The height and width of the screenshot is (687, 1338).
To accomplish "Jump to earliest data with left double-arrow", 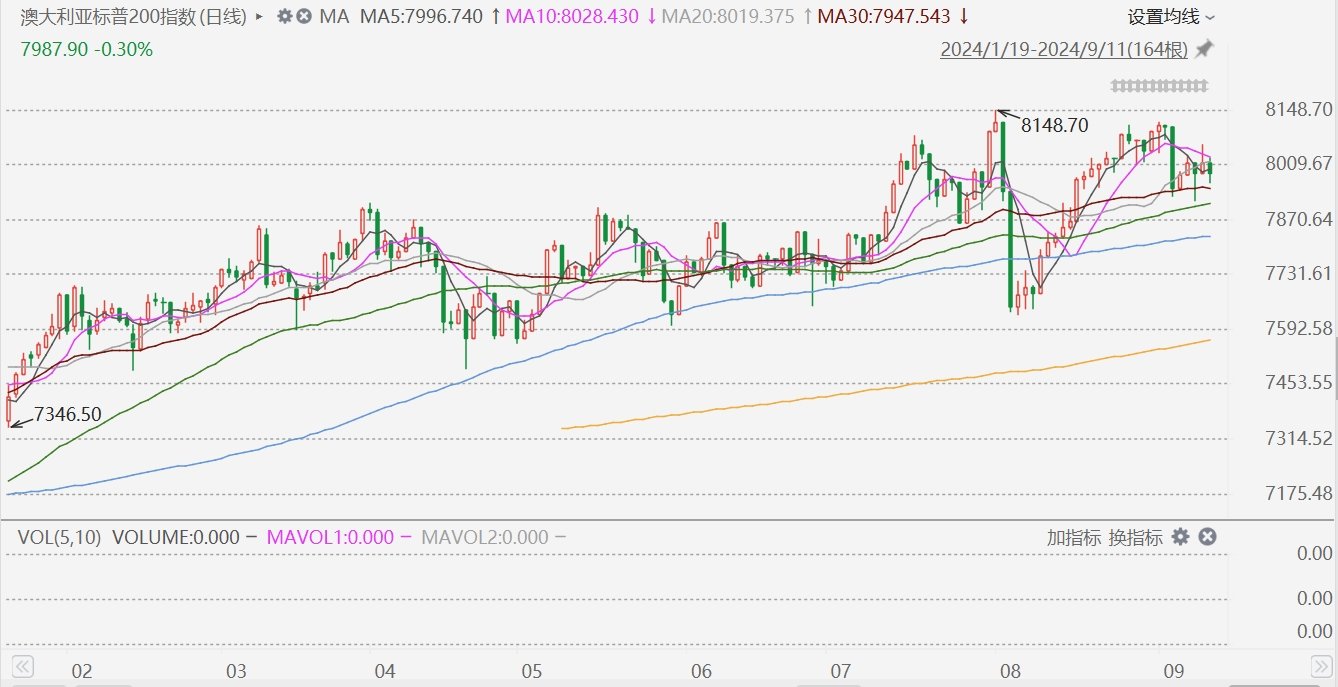I will pyautogui.click(x=22, y=665).
